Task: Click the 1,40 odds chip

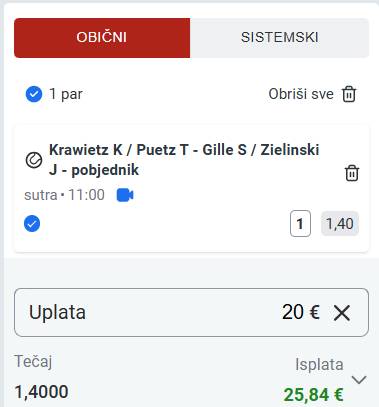Action: pos(340,223)
